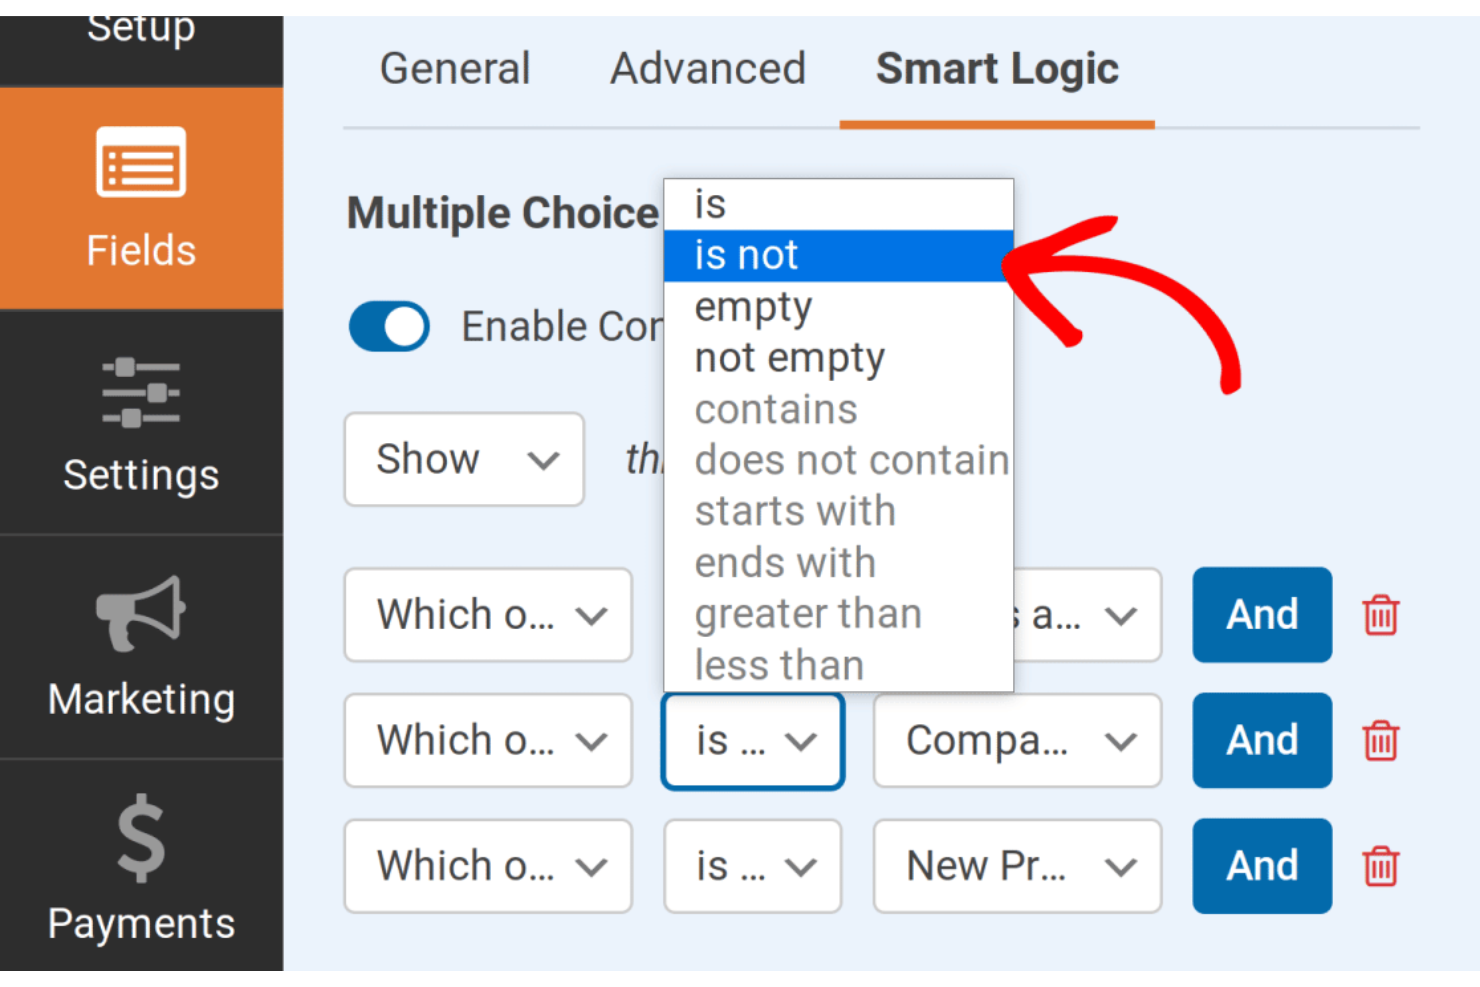Open first row's Which o... field dropdown
The image size is (1480, 987).
point(488,615)
